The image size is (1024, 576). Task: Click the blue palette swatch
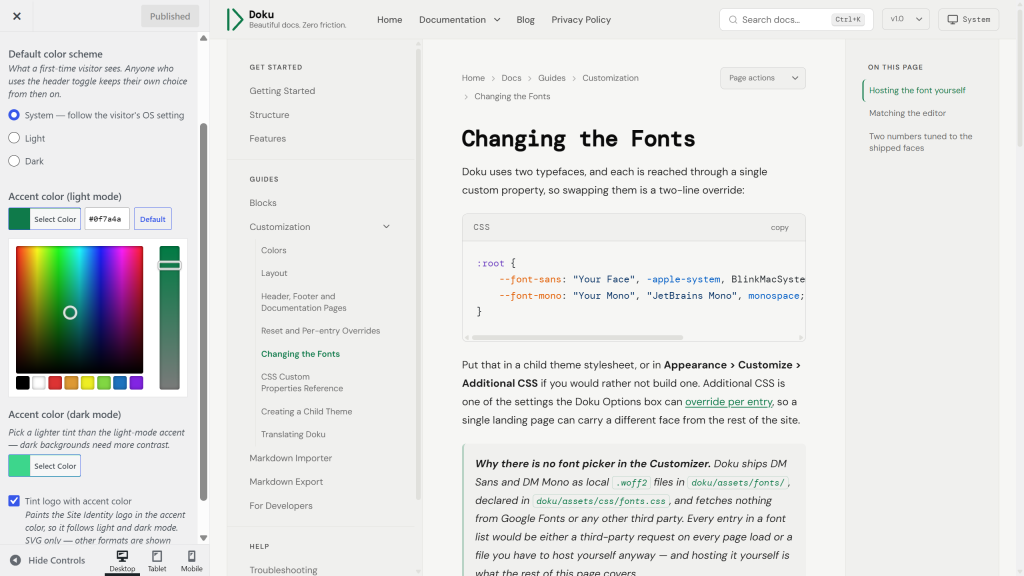click(120, 383)
